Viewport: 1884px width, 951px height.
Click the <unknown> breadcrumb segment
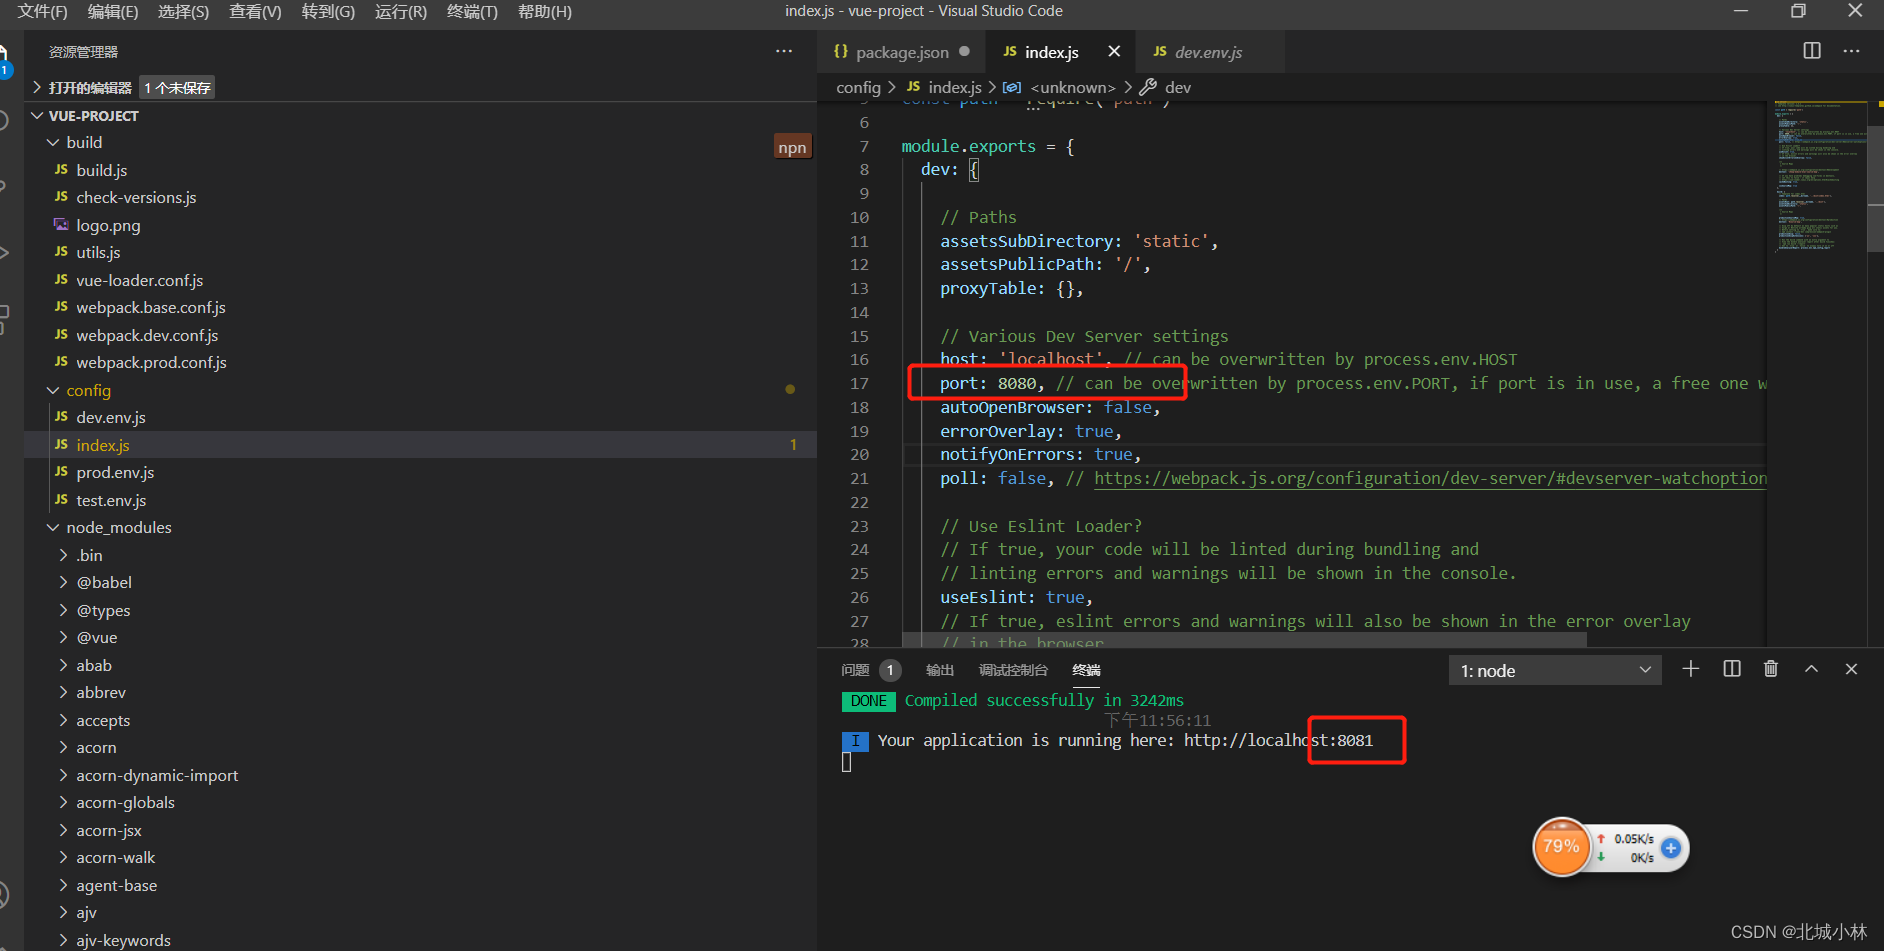pyautogui.click(x=1060, y=88)
